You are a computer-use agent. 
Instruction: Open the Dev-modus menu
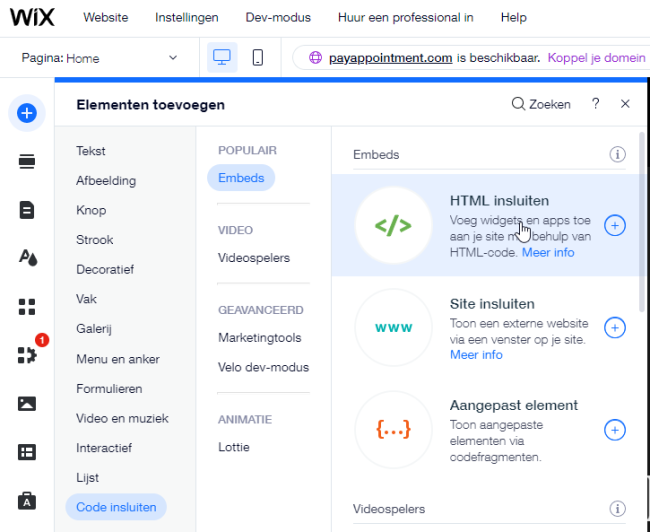click(x=278, y=18)
